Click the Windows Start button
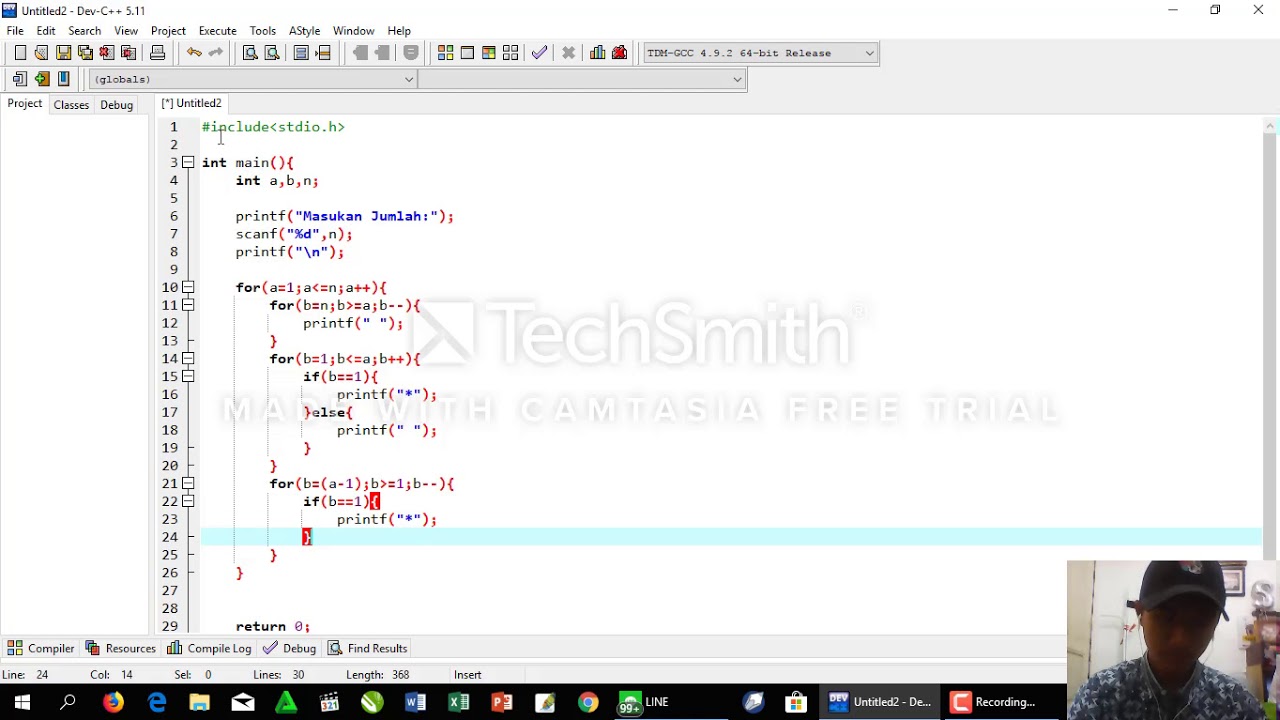This screenshot has width=1280, height=720. [x=22, y=702]
